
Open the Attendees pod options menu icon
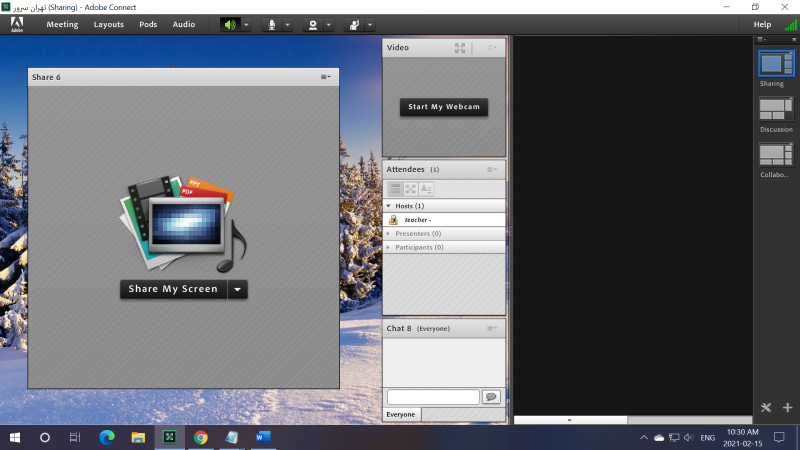(492, 170)
